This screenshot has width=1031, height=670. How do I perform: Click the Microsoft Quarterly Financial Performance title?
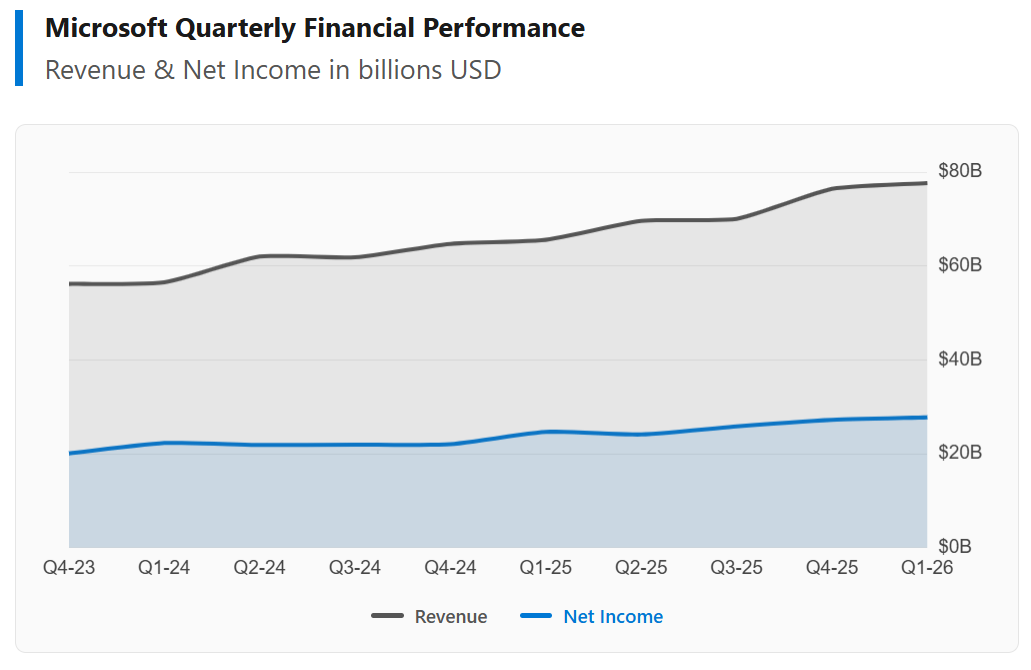(315, 28)
